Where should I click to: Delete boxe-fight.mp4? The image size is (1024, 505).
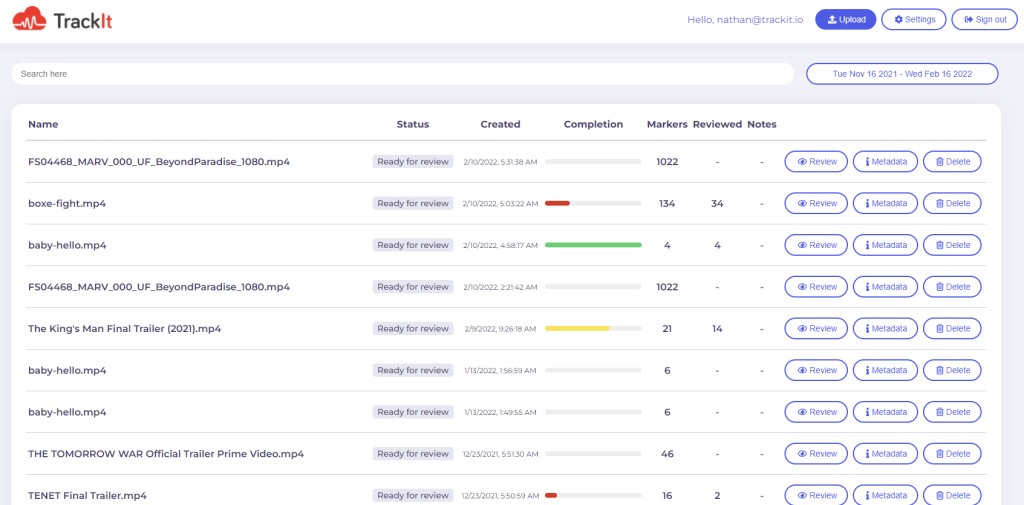click(x=952, y=203)
